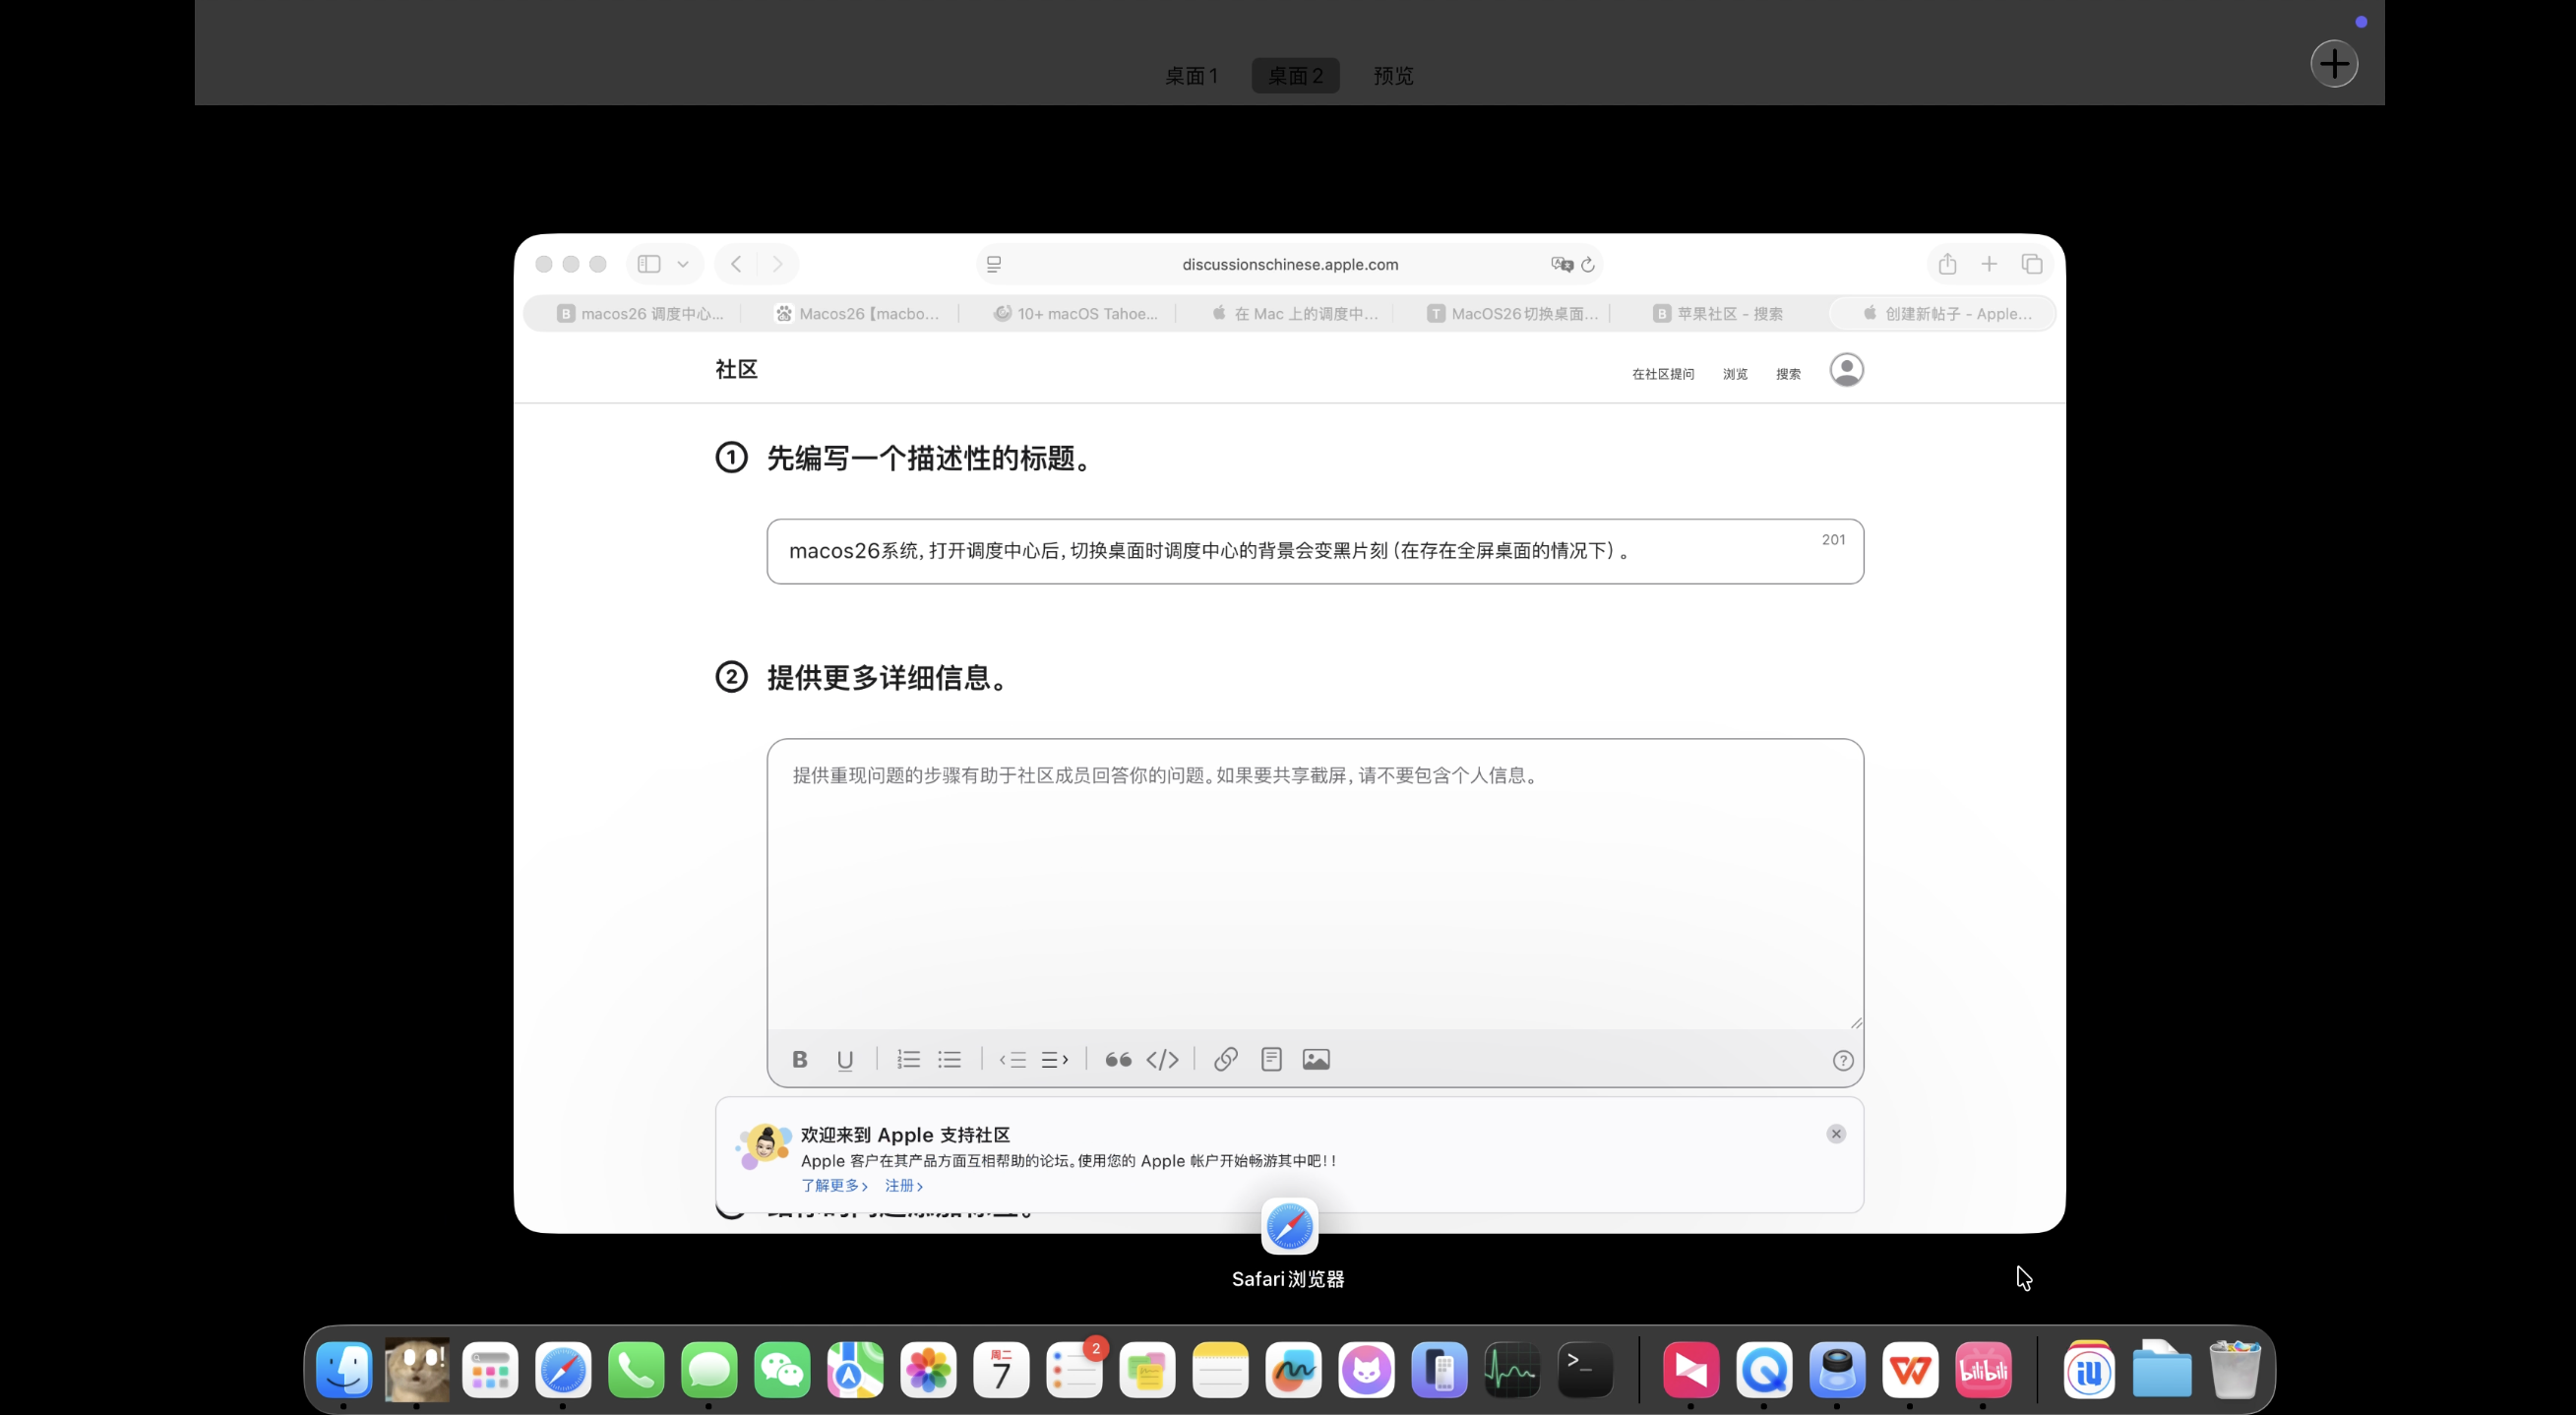Insert numbered list in editor

click(908, 1059)
